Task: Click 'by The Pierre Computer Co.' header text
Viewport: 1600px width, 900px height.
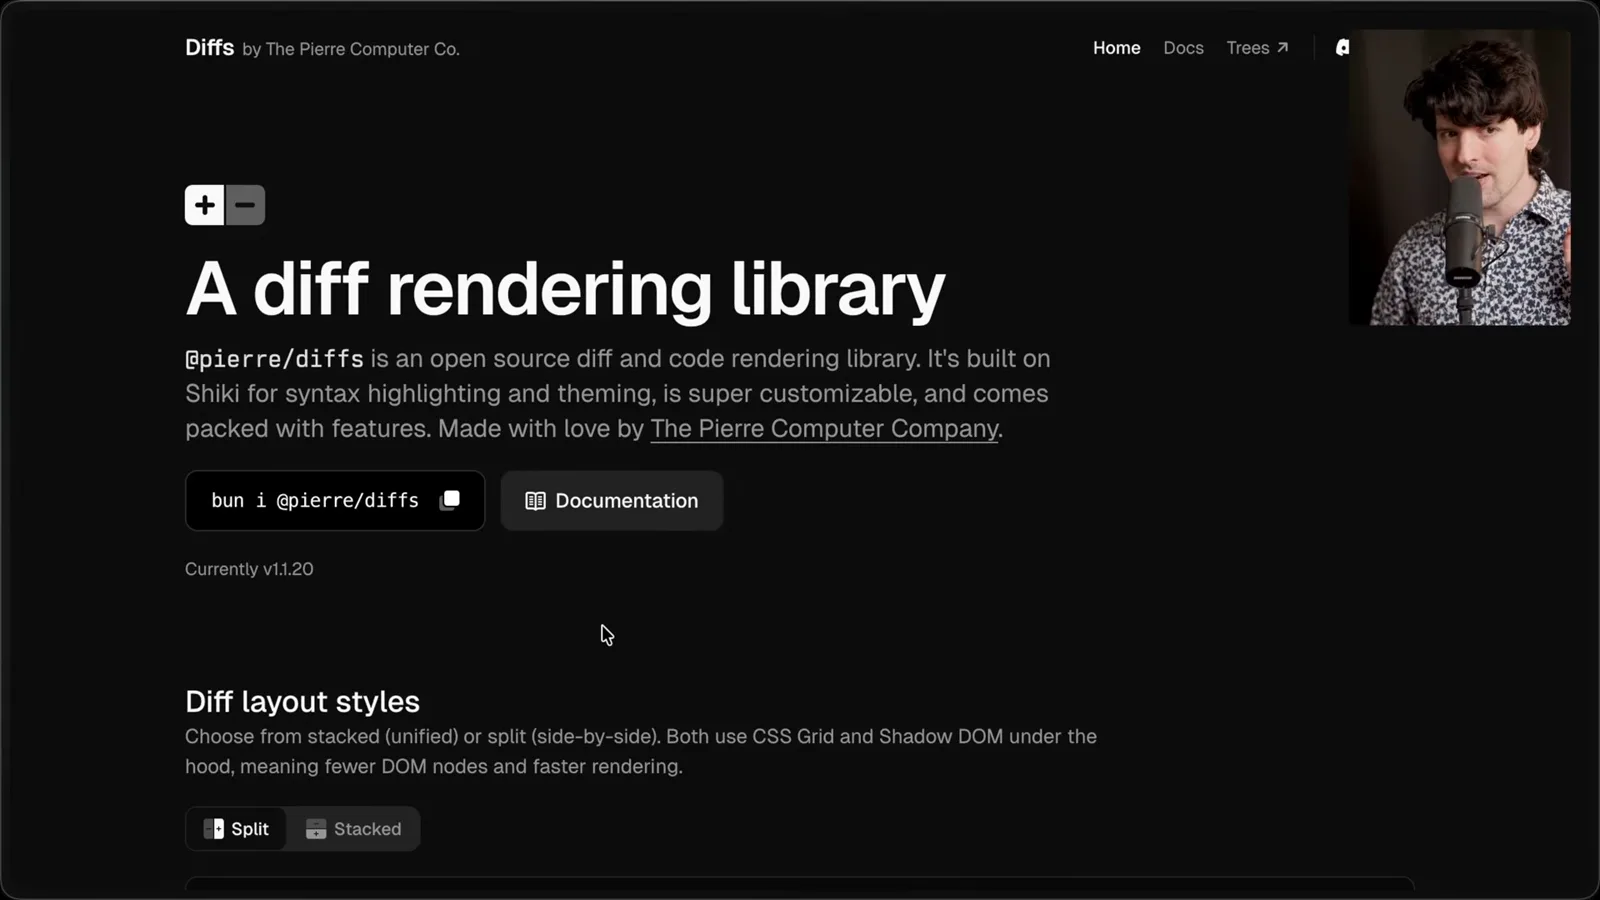Action: (351, 49)
